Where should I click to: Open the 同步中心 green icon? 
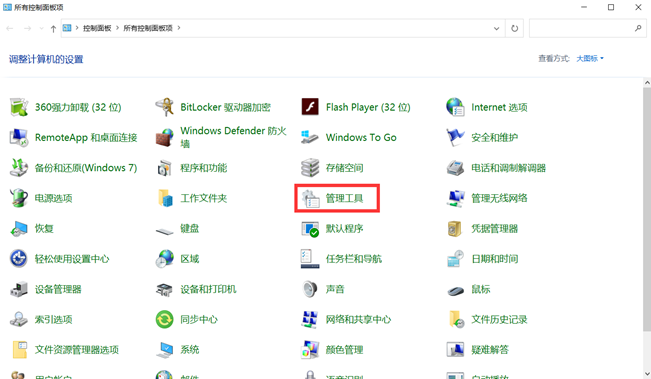tap(164, 319)
